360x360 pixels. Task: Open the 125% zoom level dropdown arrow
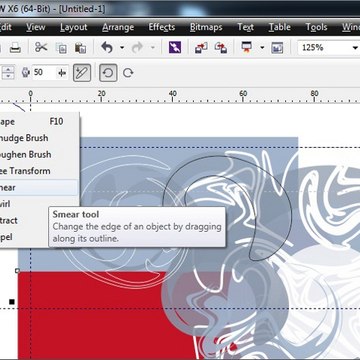355,48
